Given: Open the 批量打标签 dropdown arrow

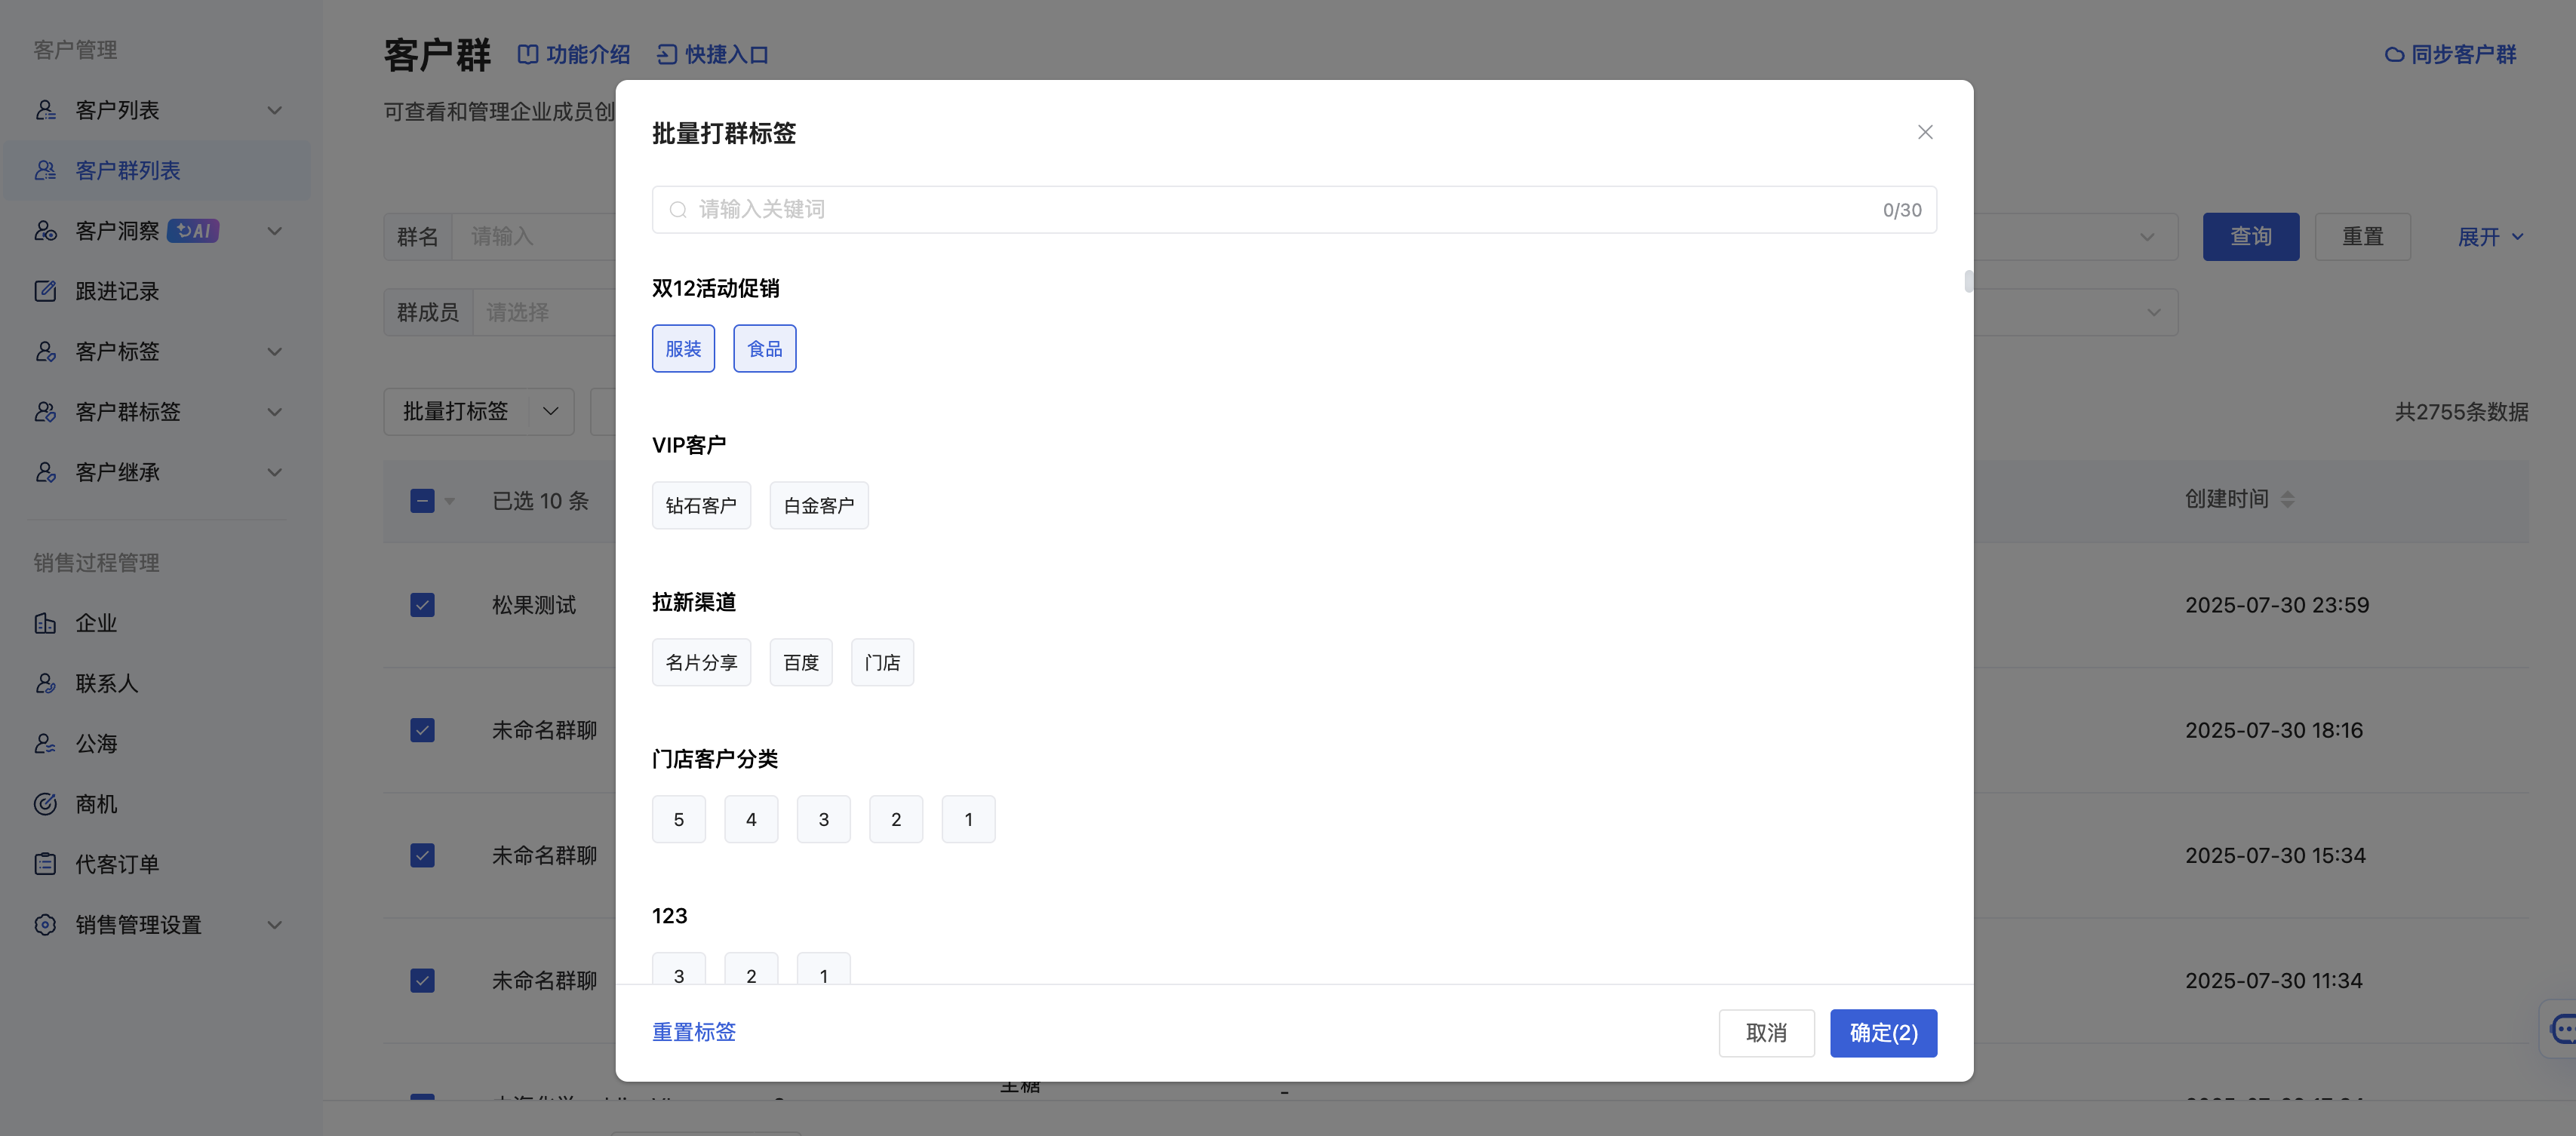Looking at the screenshot, I should coord(550,412).
